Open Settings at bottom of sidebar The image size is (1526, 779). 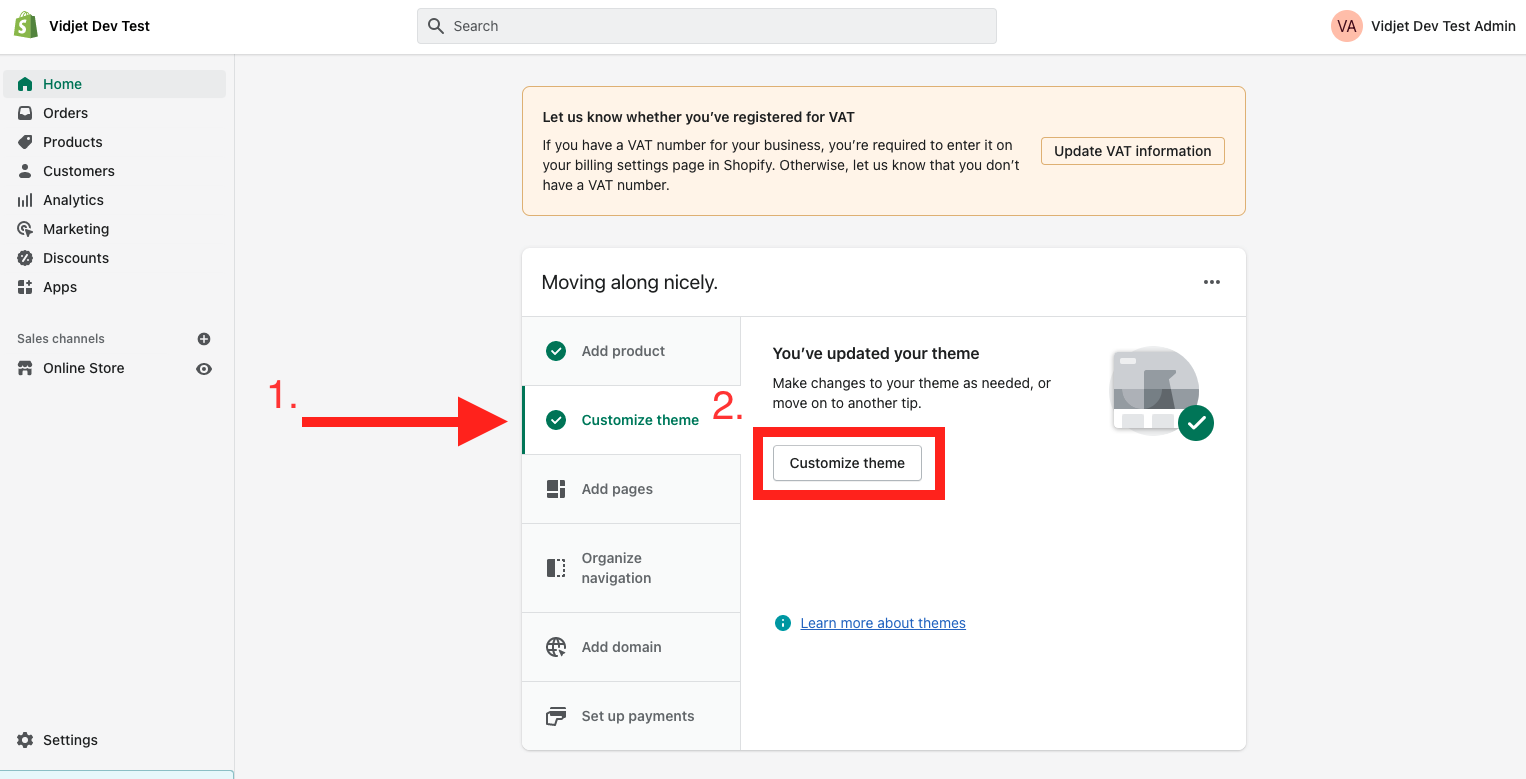coord(115,740)
